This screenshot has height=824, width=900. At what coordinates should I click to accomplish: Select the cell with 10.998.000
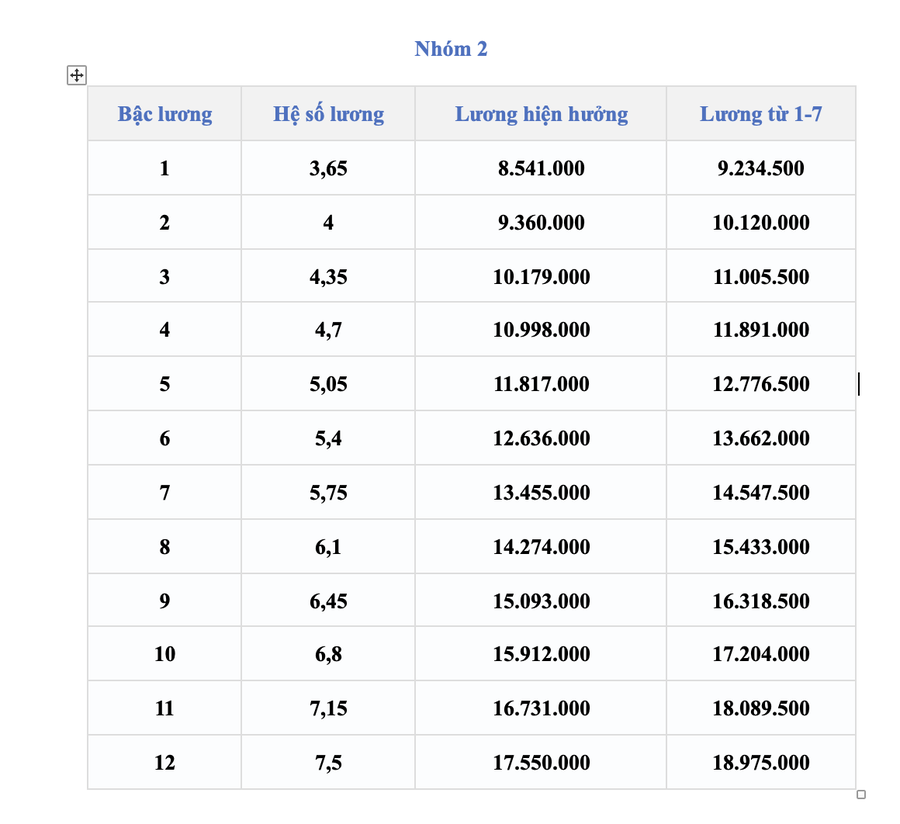(x=541, y=329)
